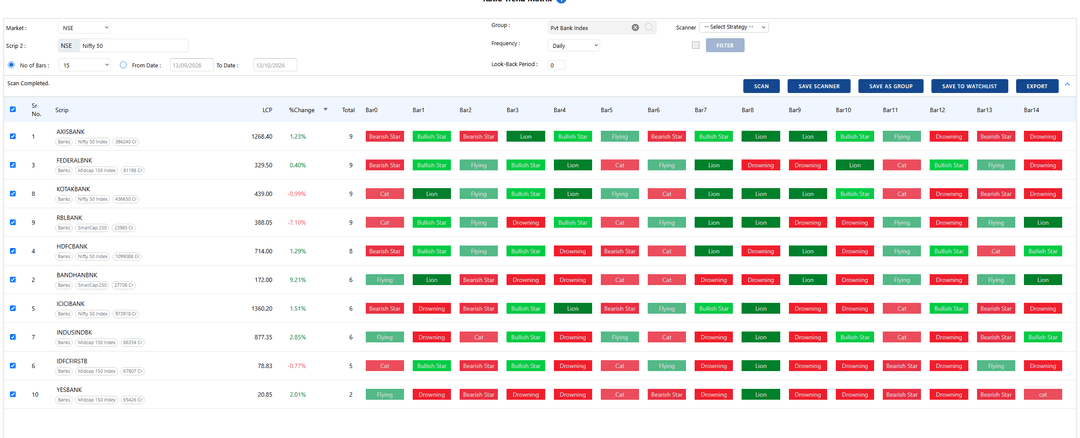Clear the Pvt Bank Index group field
The image size is (1080, 438).
point(635,28)
